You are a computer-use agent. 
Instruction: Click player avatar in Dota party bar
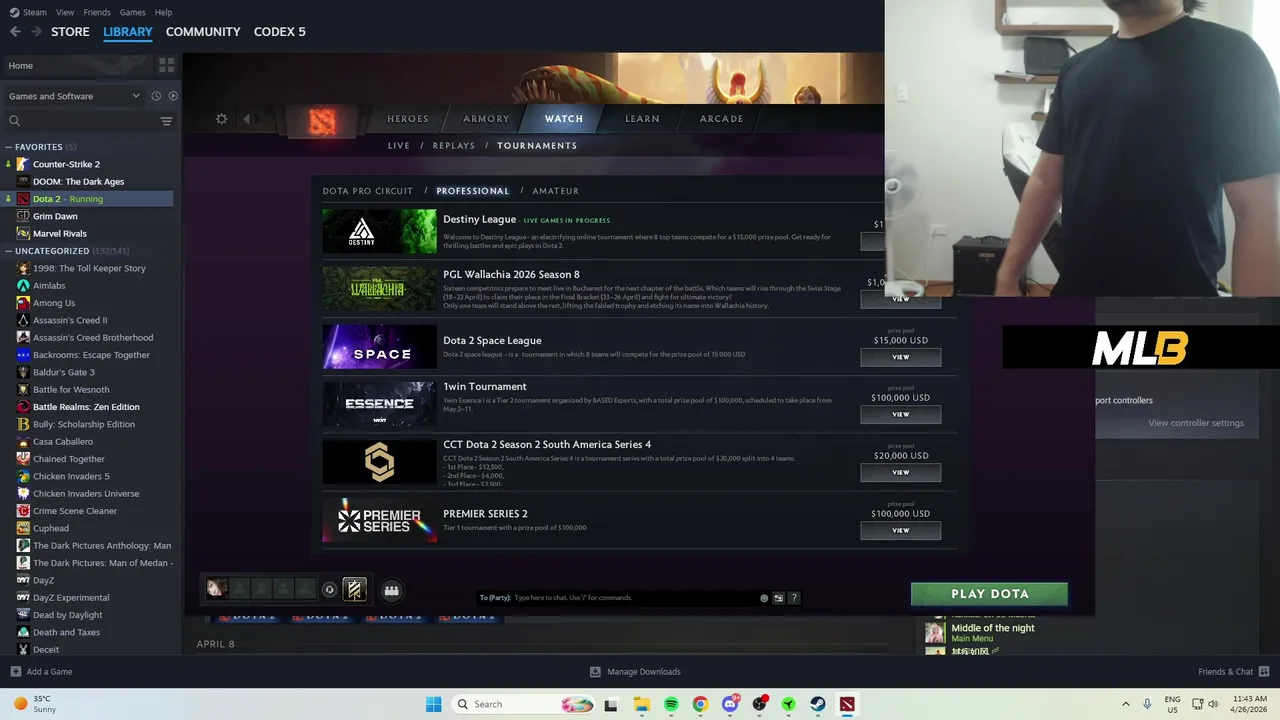(217, 589)
